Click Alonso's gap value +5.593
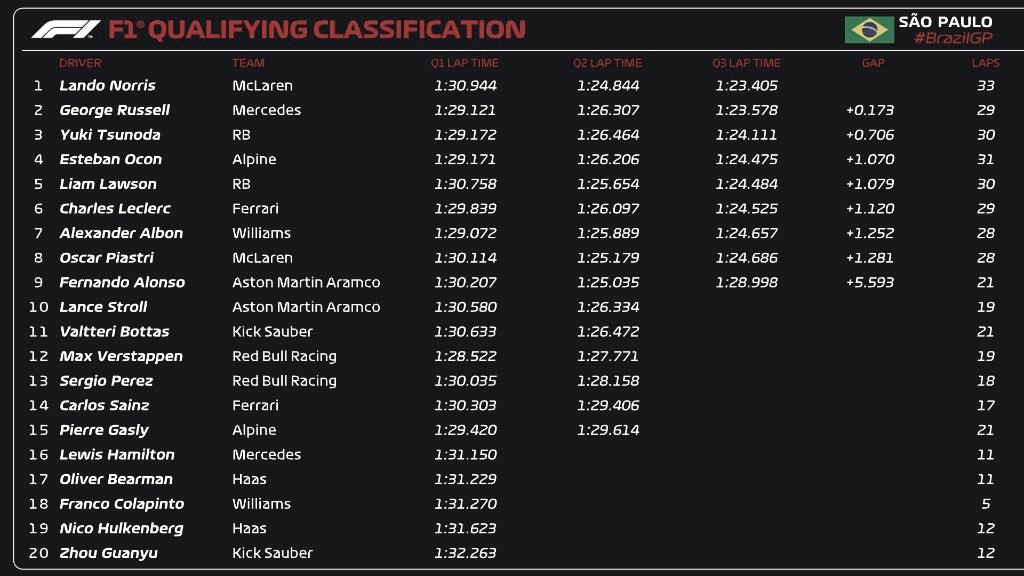 [869, 283]
